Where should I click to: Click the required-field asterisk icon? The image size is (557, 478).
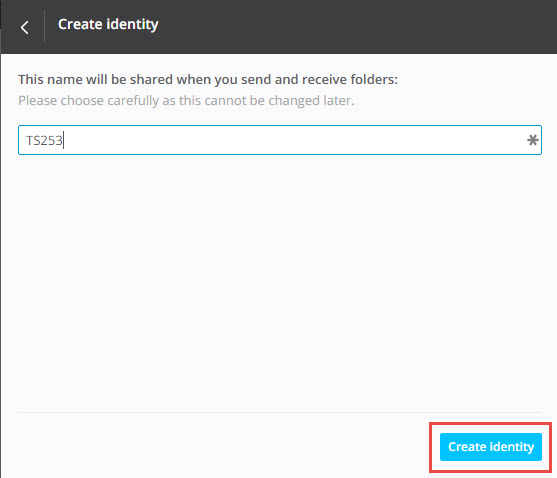(532, 140)
